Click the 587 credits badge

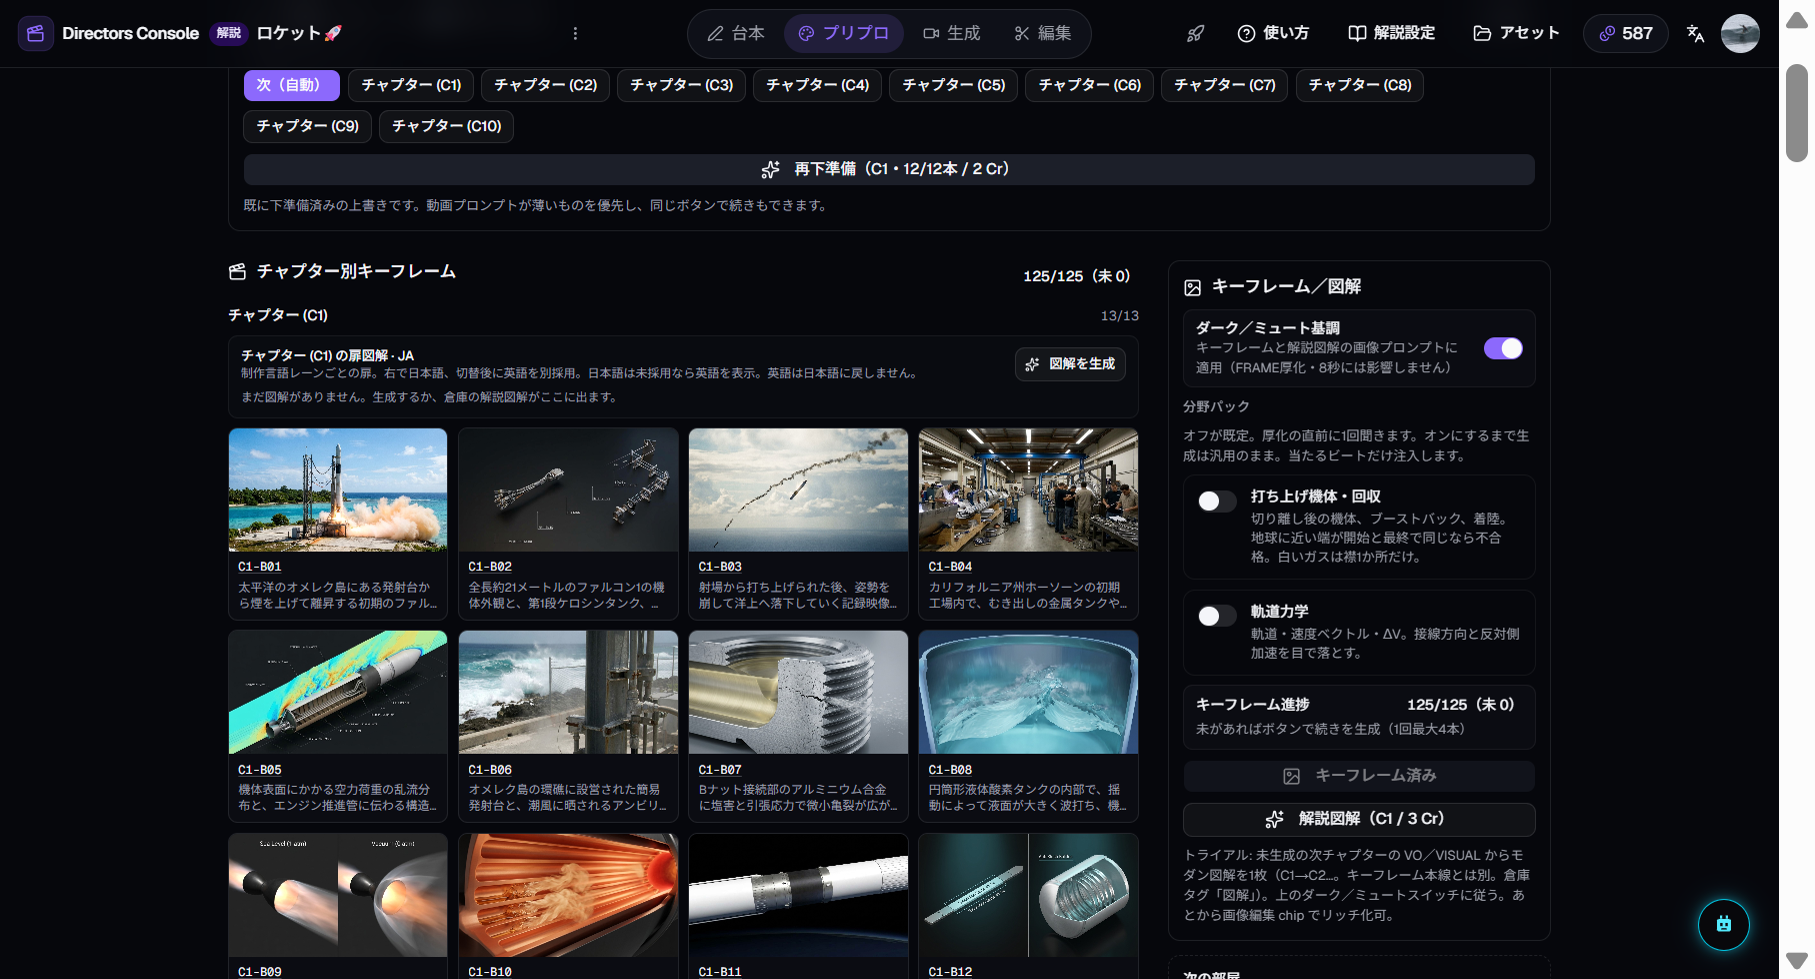click(x=1625, y=33)
